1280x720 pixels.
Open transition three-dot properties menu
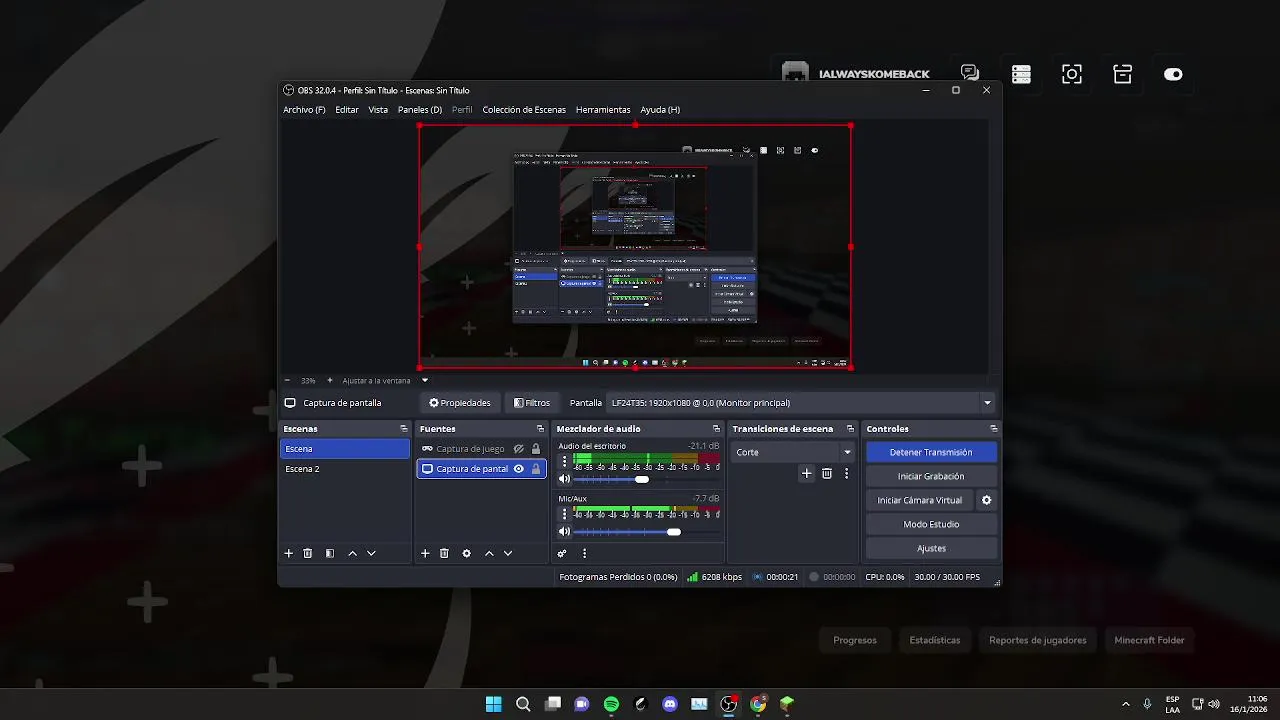coord(846,474)
